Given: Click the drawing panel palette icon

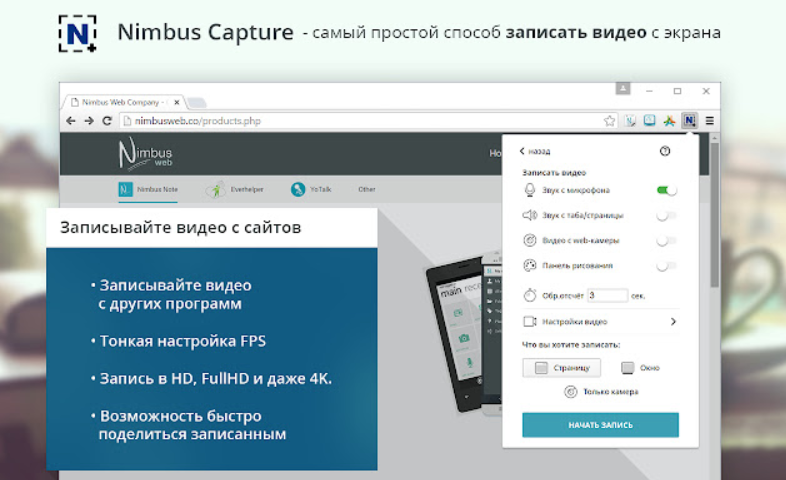Looking at the screenshot, I should (x=530, y=265).
